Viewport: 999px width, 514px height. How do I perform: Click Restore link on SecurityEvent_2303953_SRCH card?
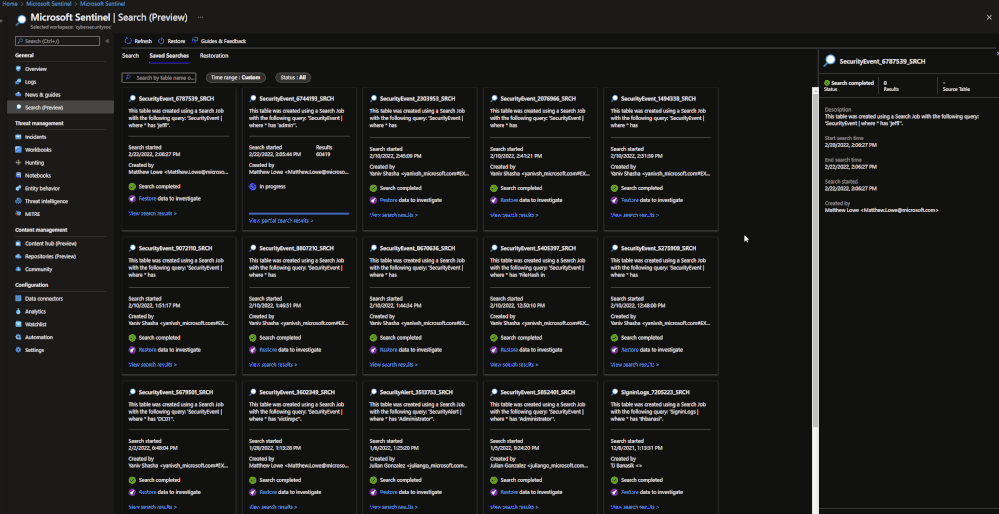[388, 199]
